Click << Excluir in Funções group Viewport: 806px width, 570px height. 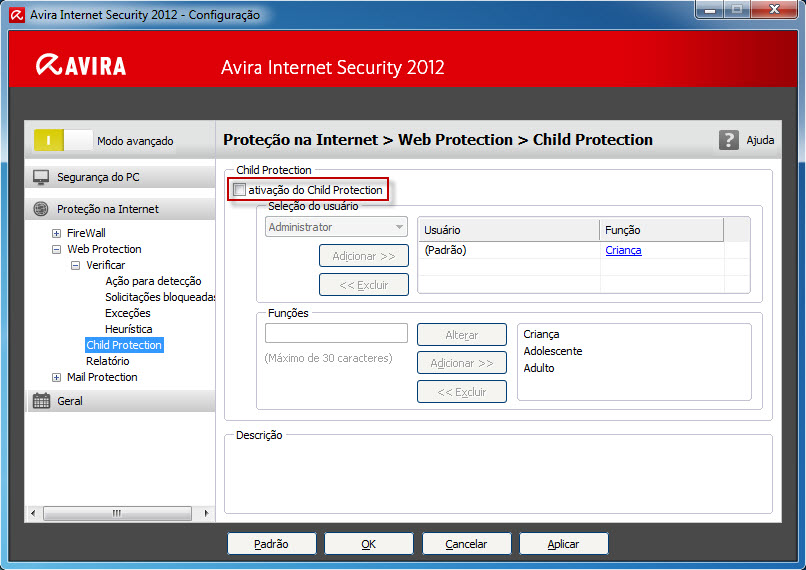(x=462, y=392)
